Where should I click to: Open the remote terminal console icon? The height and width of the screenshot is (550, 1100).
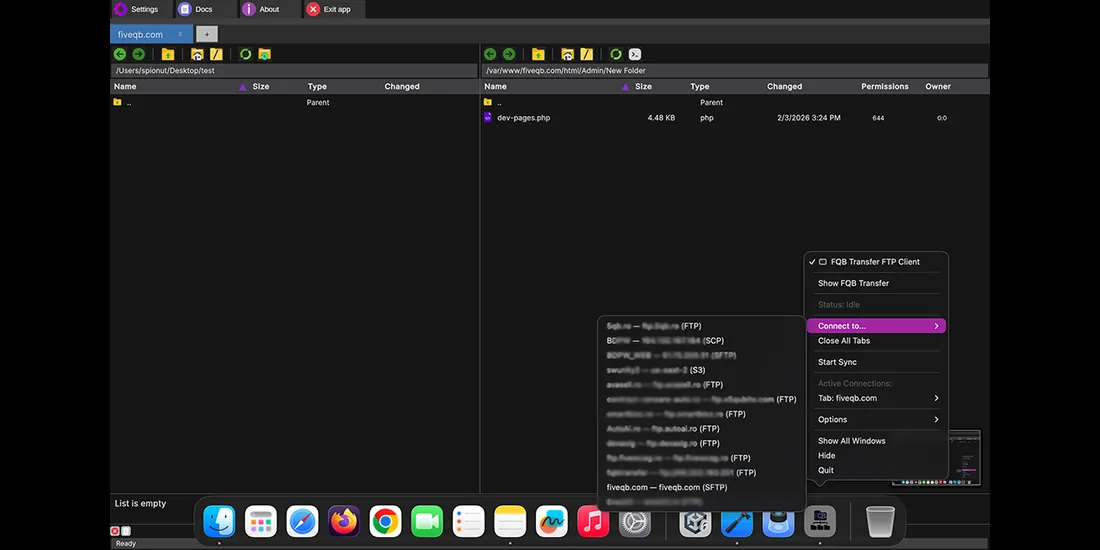(x=635, y=54)
